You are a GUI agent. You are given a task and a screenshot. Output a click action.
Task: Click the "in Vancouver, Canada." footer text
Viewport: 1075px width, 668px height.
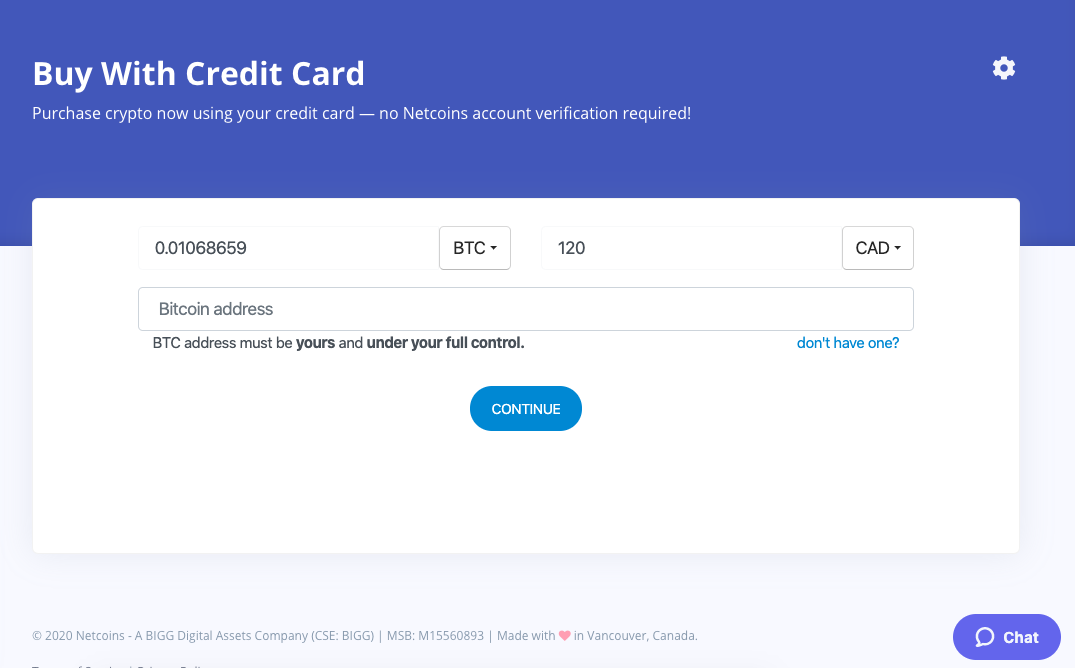coord(636,635)
